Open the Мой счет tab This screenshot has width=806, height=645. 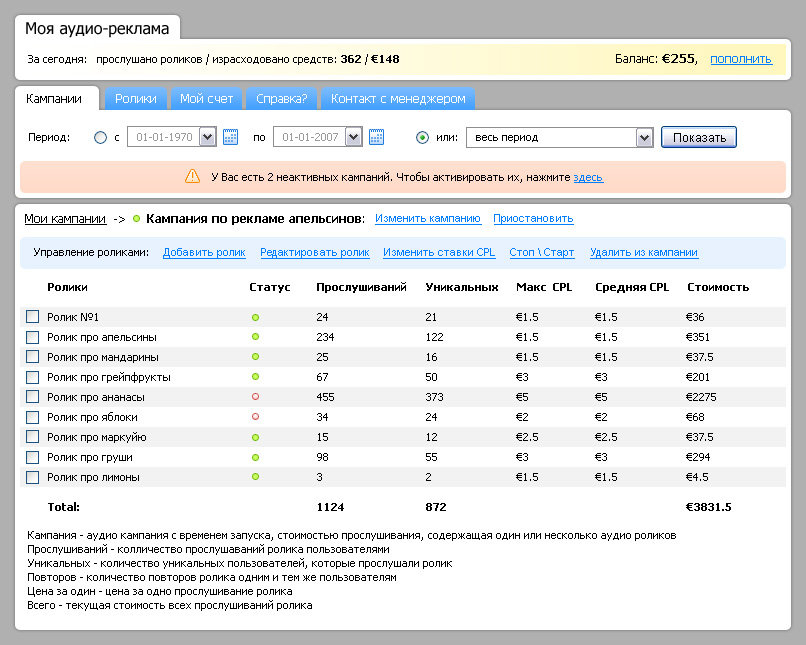point(206,99)
